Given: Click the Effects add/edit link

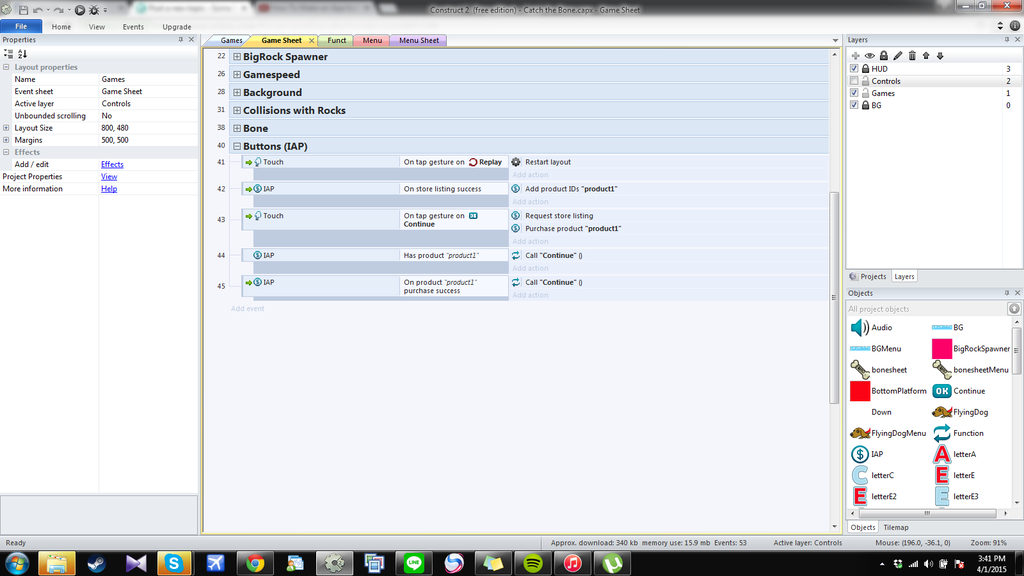Looking at the screenshot, I should click(112, 164).
